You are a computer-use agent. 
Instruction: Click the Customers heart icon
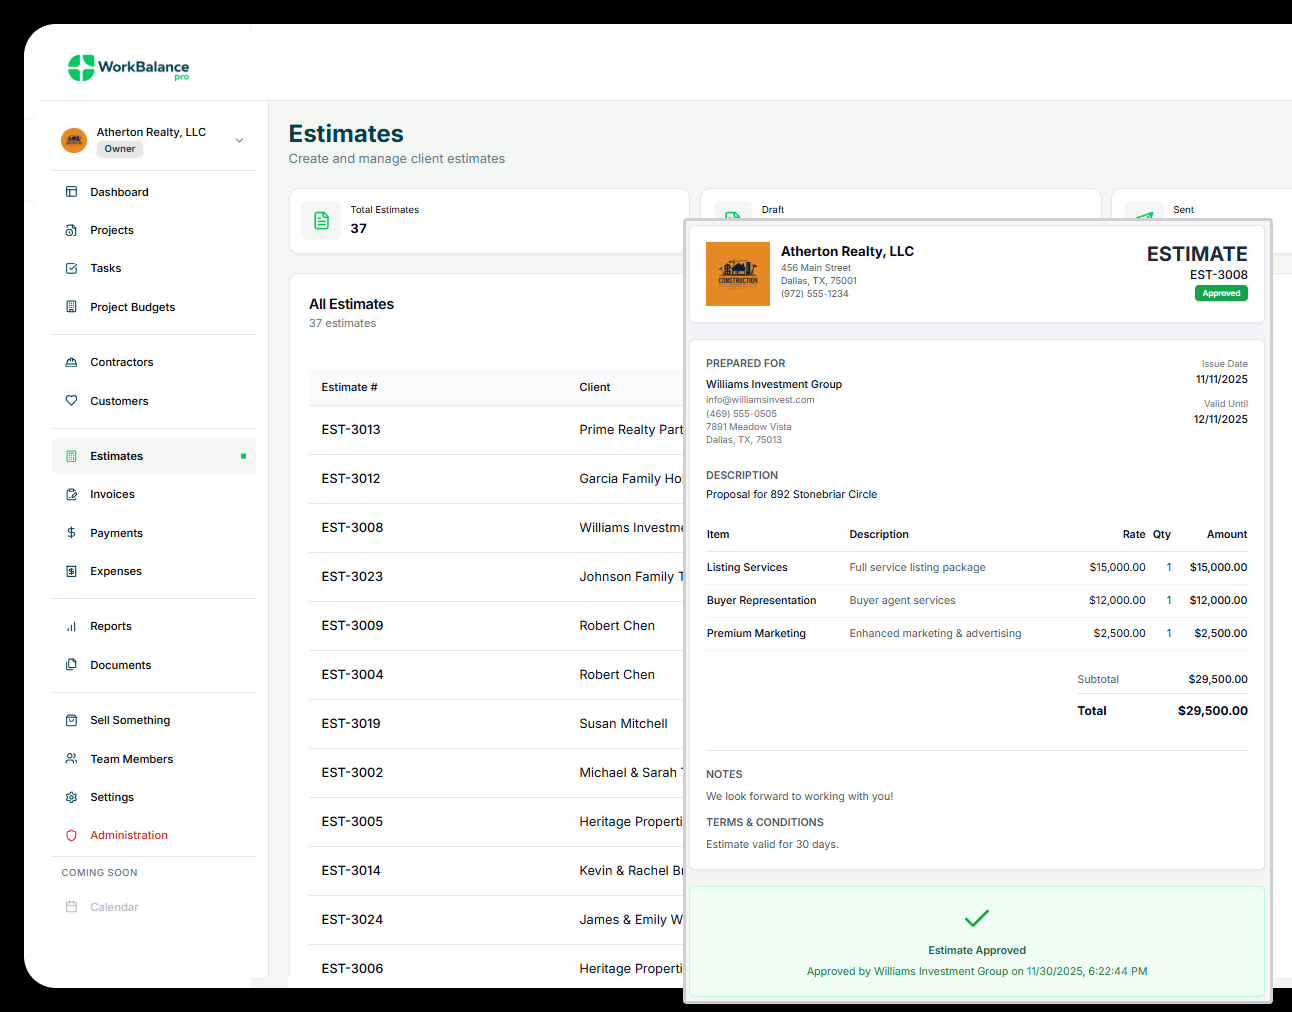tap(71, 401)
